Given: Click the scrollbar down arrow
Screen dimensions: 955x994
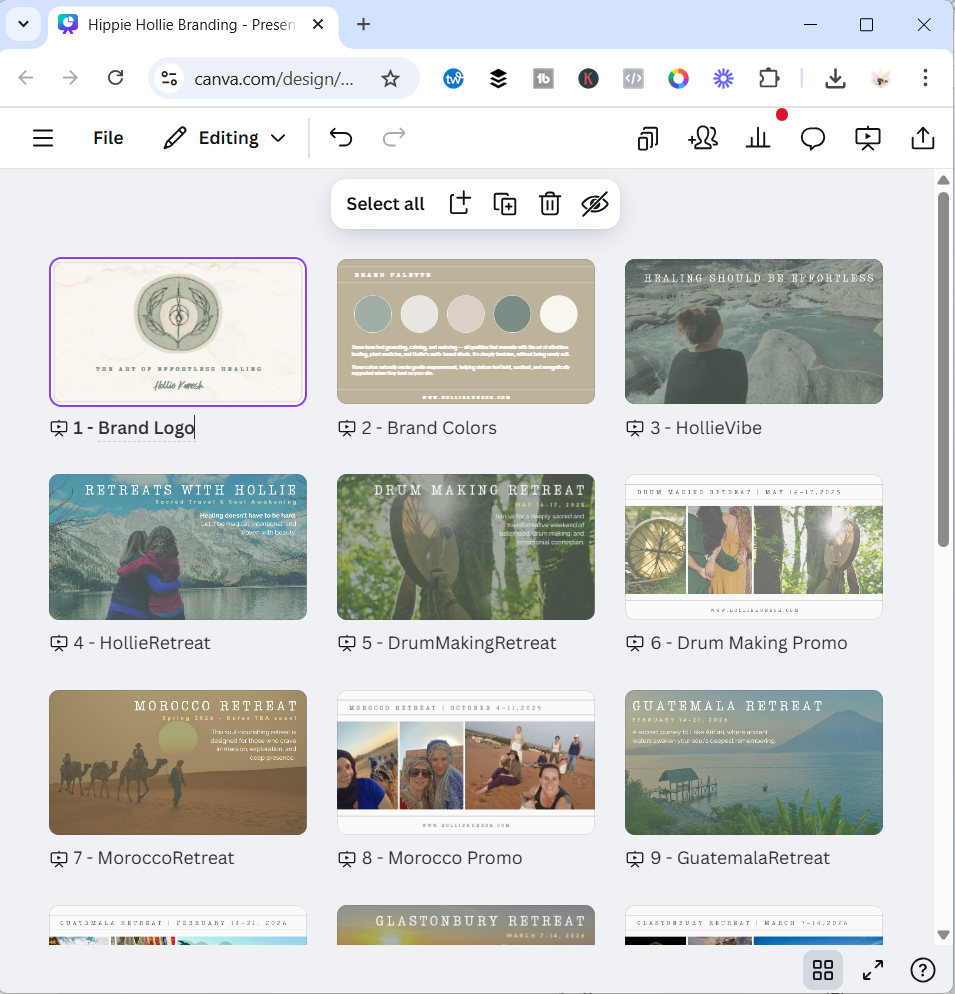Looking at the screenshot, I should tap(944, 935).
